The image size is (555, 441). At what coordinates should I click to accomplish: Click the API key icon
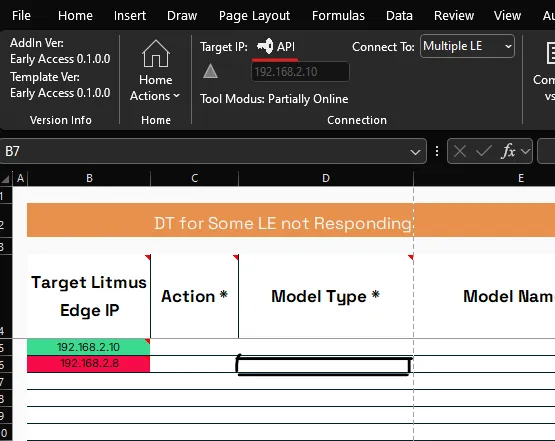(265, 46)
